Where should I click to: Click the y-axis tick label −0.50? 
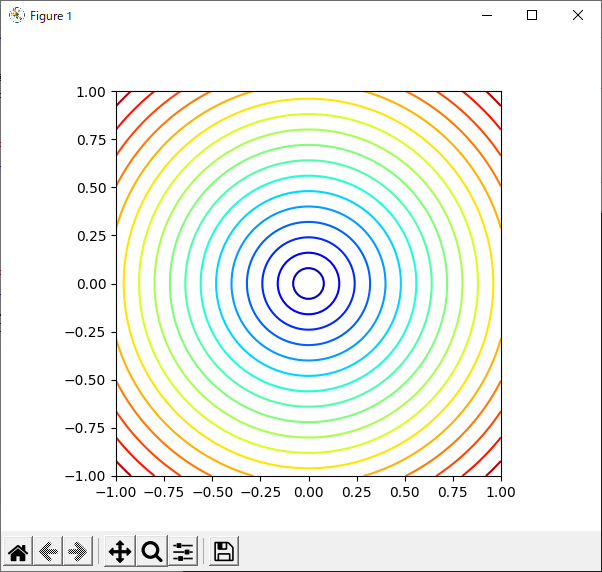(x=87, y=380)
